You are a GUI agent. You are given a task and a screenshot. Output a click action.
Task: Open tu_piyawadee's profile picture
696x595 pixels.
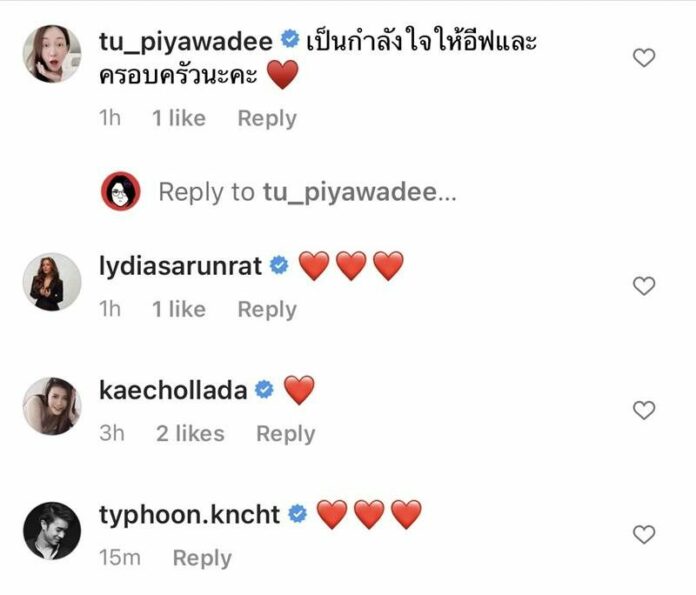pyautogui.click(x=52, y=54)
